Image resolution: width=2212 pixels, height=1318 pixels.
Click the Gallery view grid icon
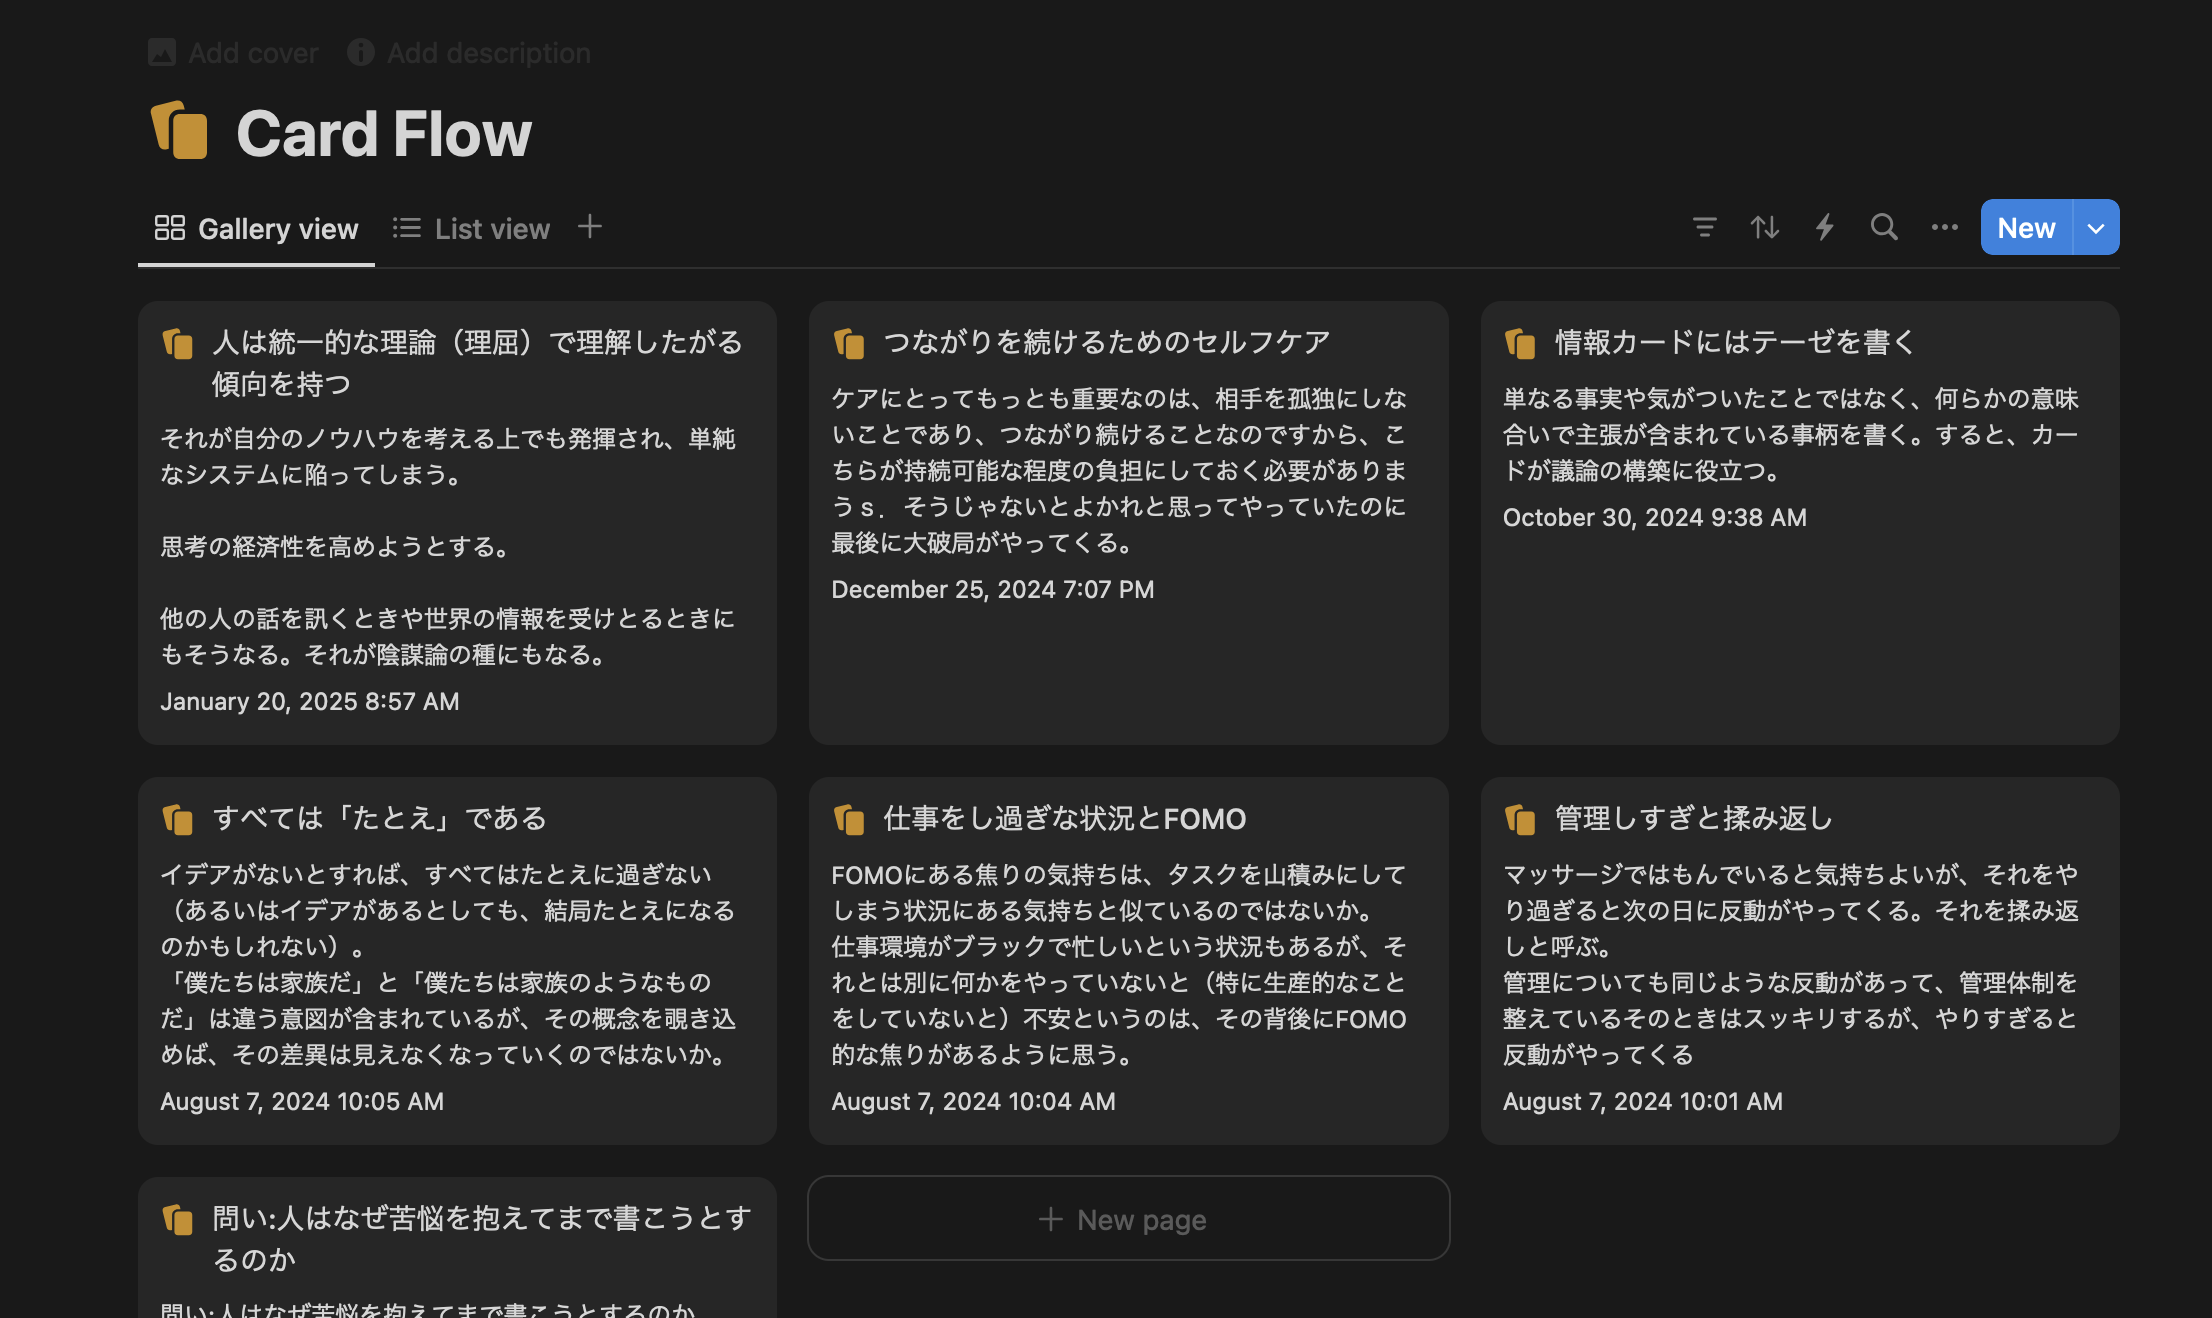tap(170, 227)
